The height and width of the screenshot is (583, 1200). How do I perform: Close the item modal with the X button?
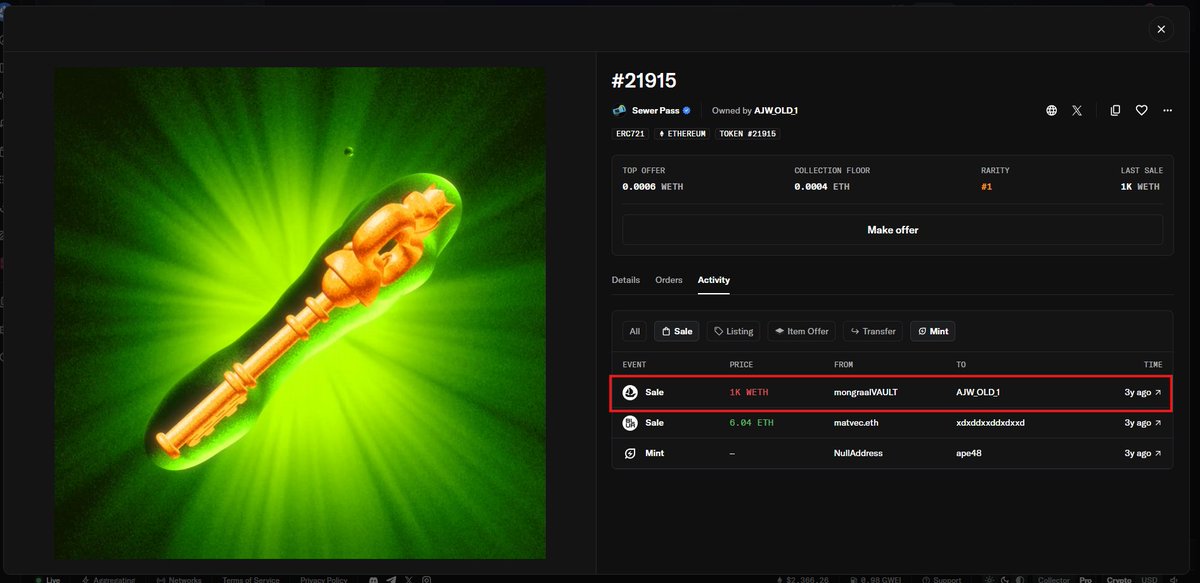point(1161,30)
